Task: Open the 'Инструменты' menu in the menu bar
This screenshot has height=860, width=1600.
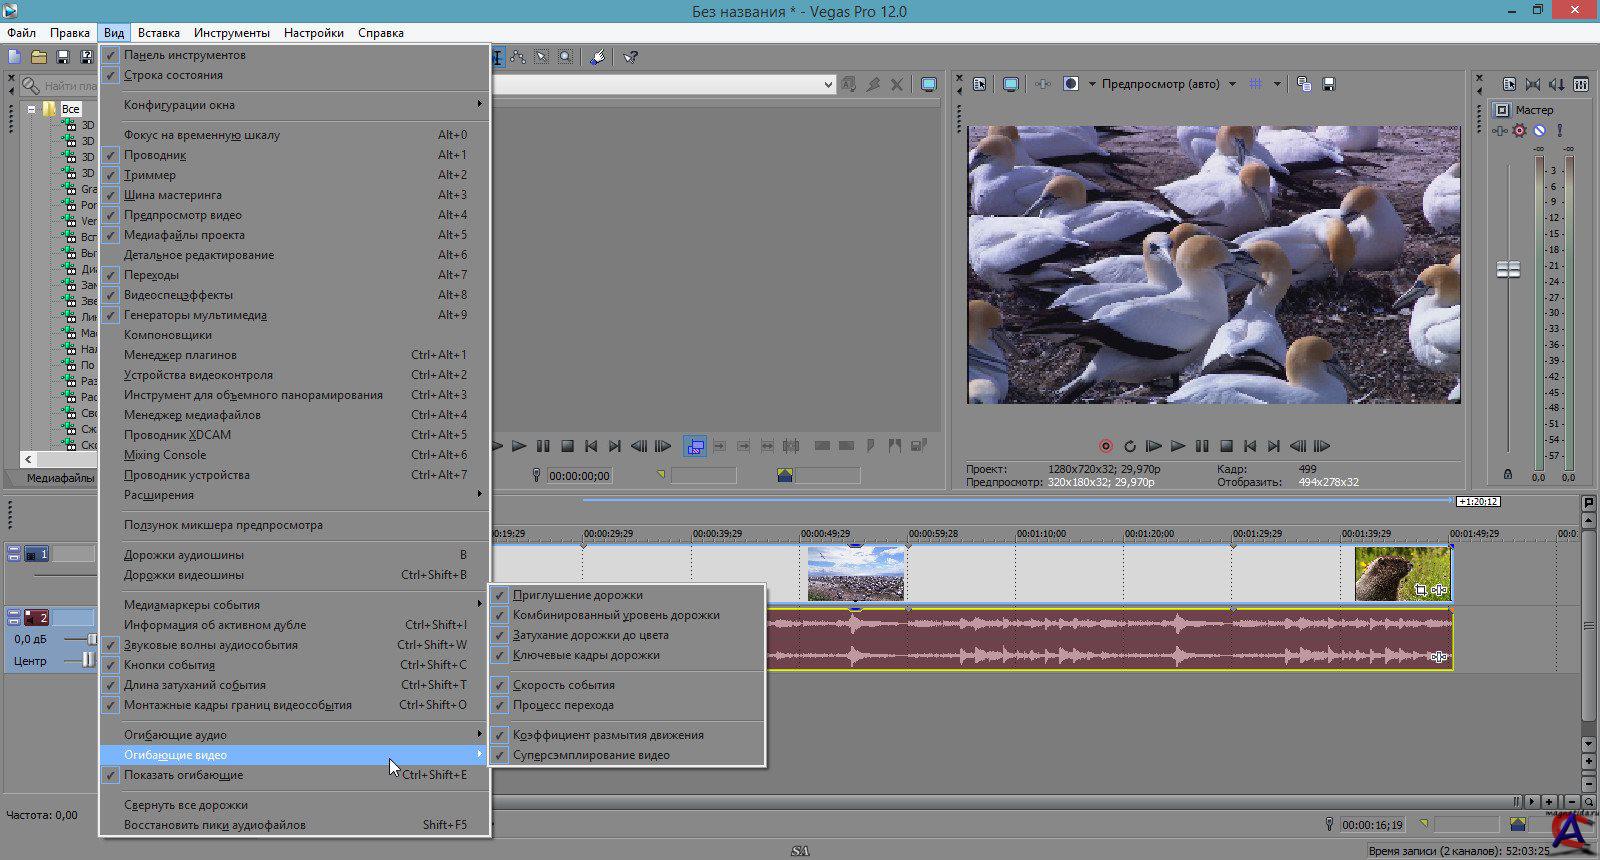Action: point(231,33)
